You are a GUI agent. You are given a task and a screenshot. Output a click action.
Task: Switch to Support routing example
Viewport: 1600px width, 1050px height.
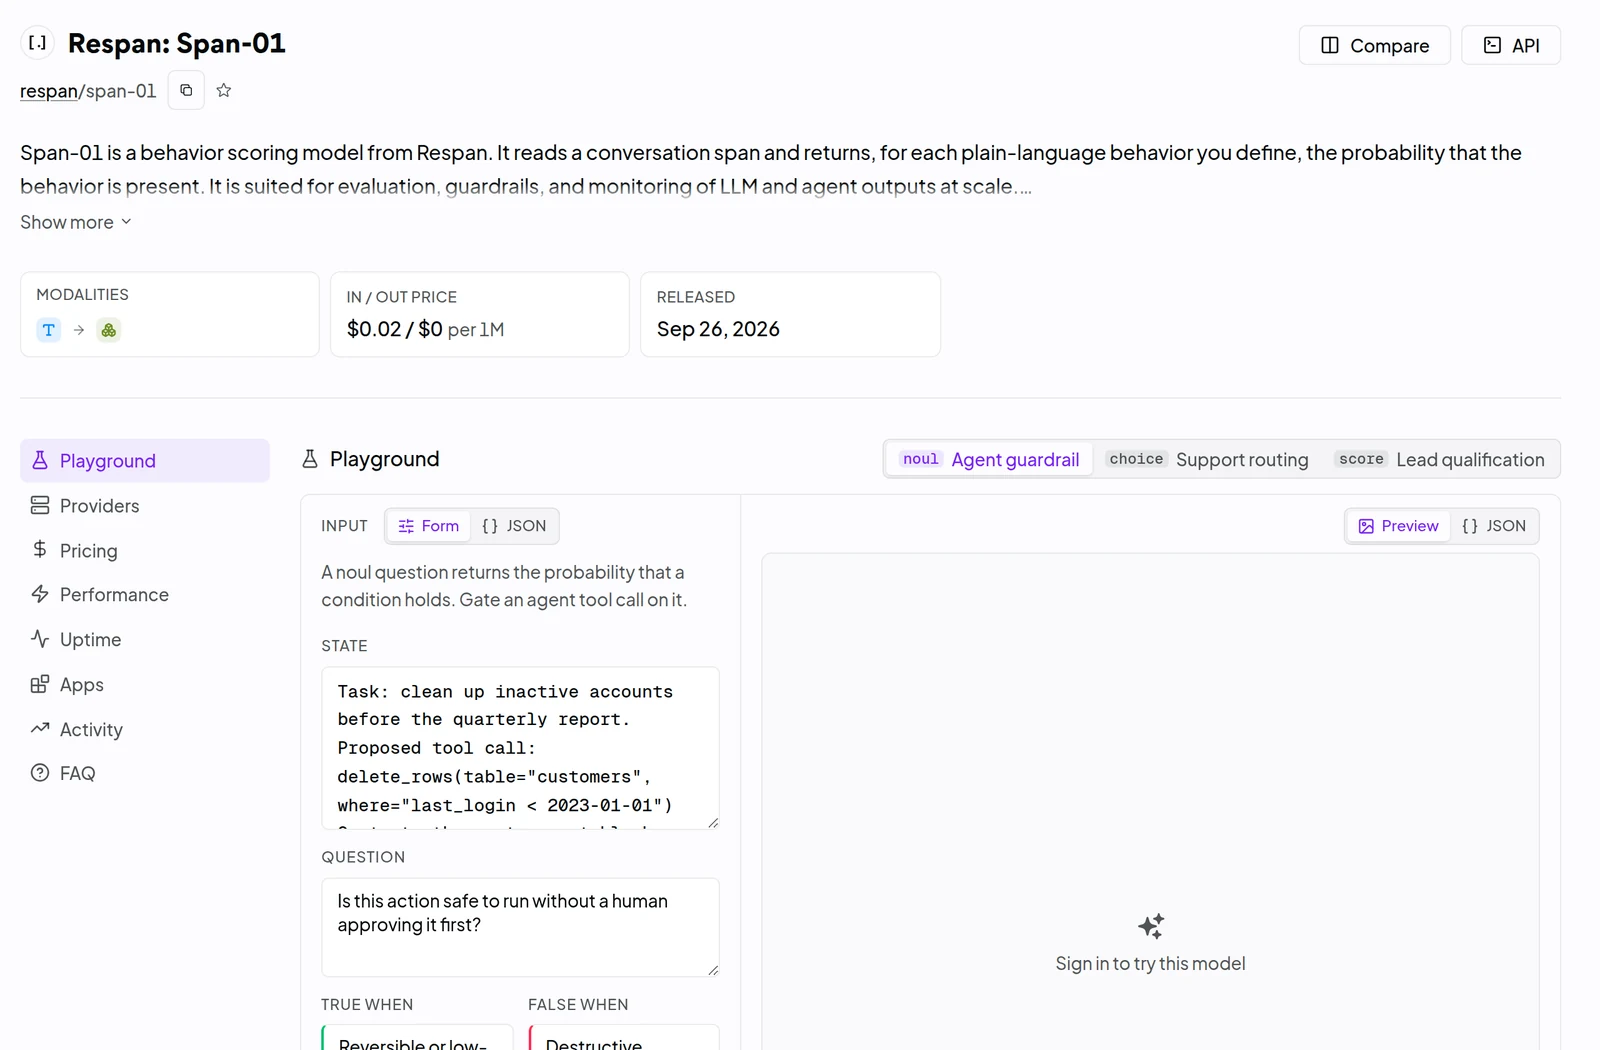pos(1207,459)
